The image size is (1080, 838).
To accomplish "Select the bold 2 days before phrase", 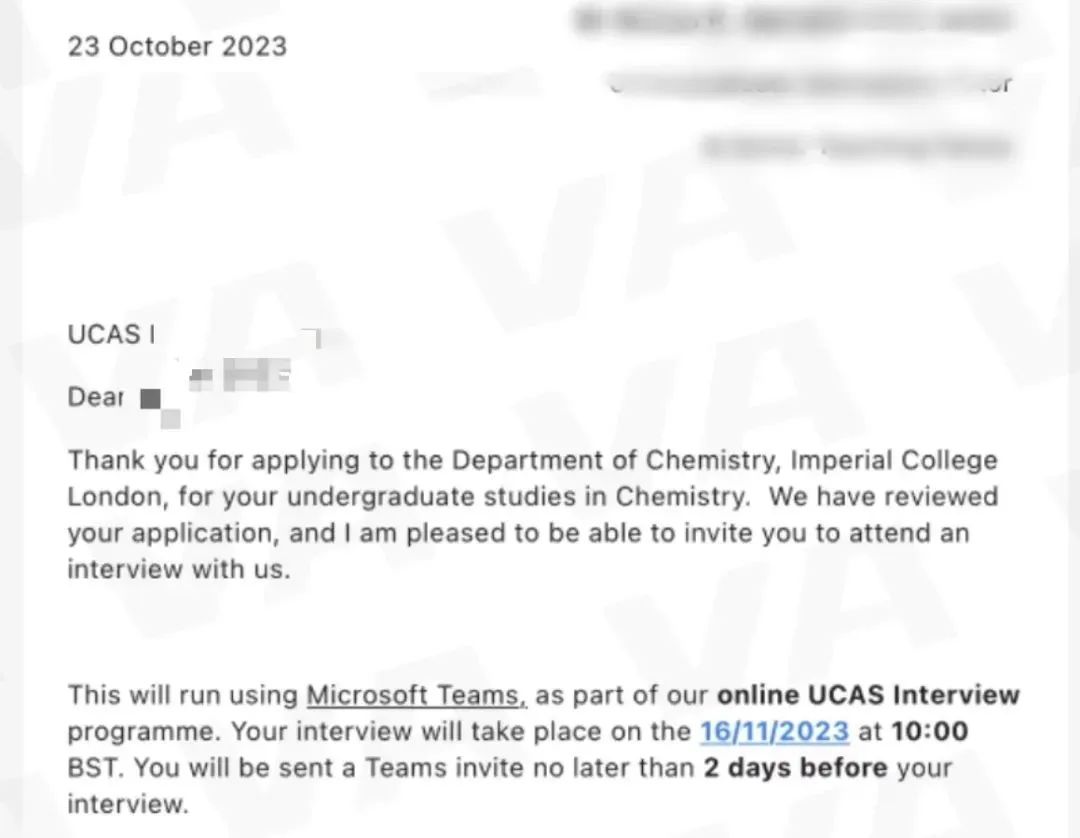I will 796,767.
